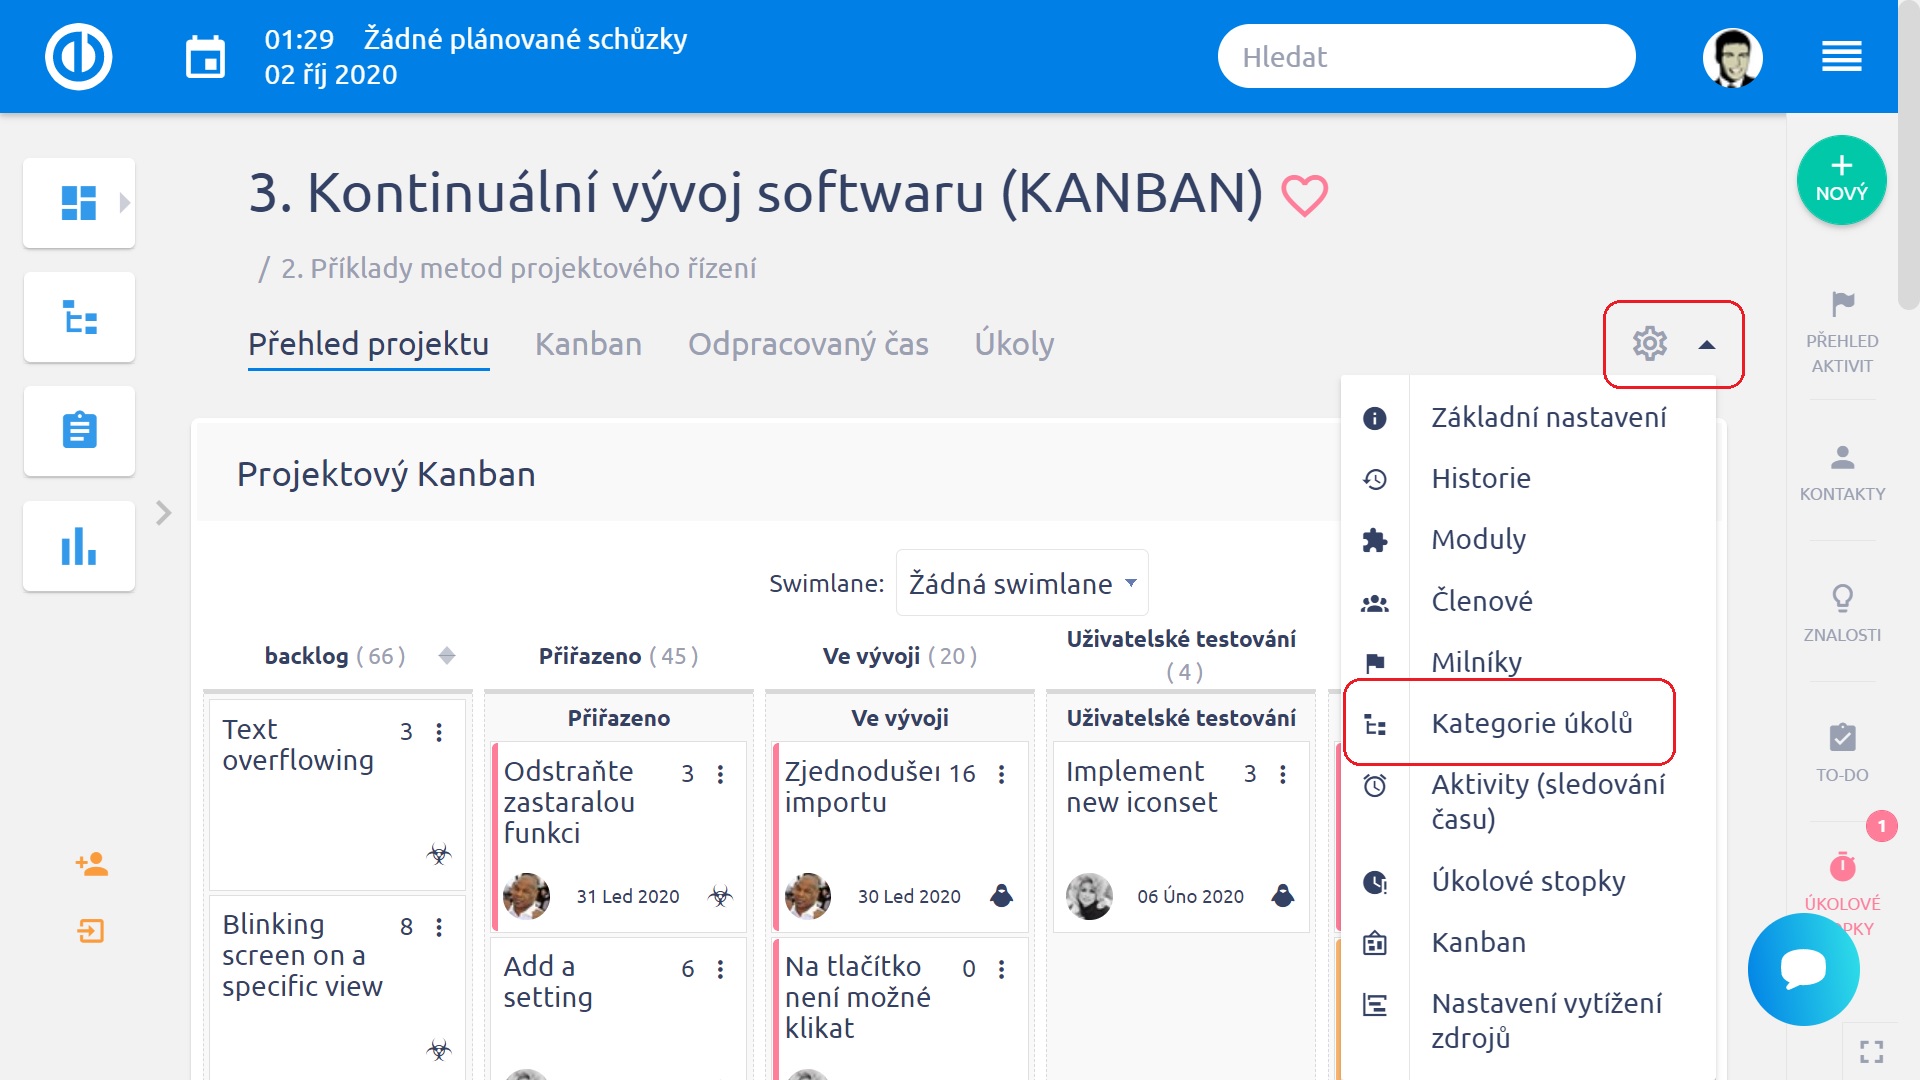Open the dashboard icon in left sidebar

pos(79,203)
